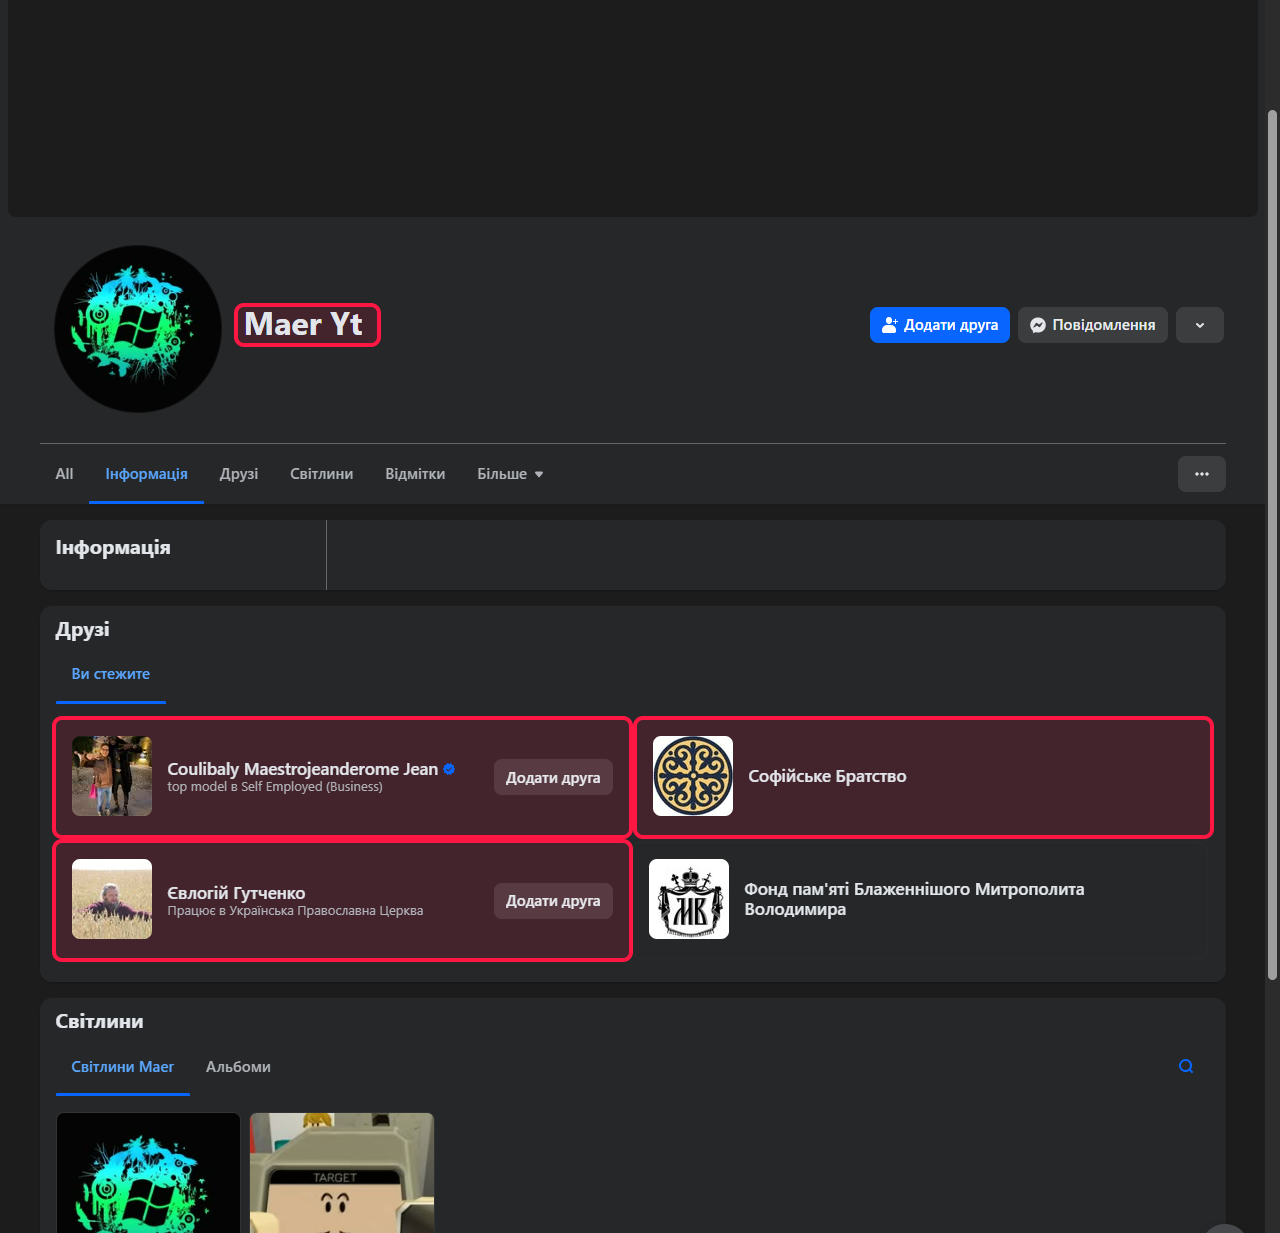This screenshot has width=1280, height=1233.
Task: Open Повідомлення messenger button
Action: click(1093, 325)
